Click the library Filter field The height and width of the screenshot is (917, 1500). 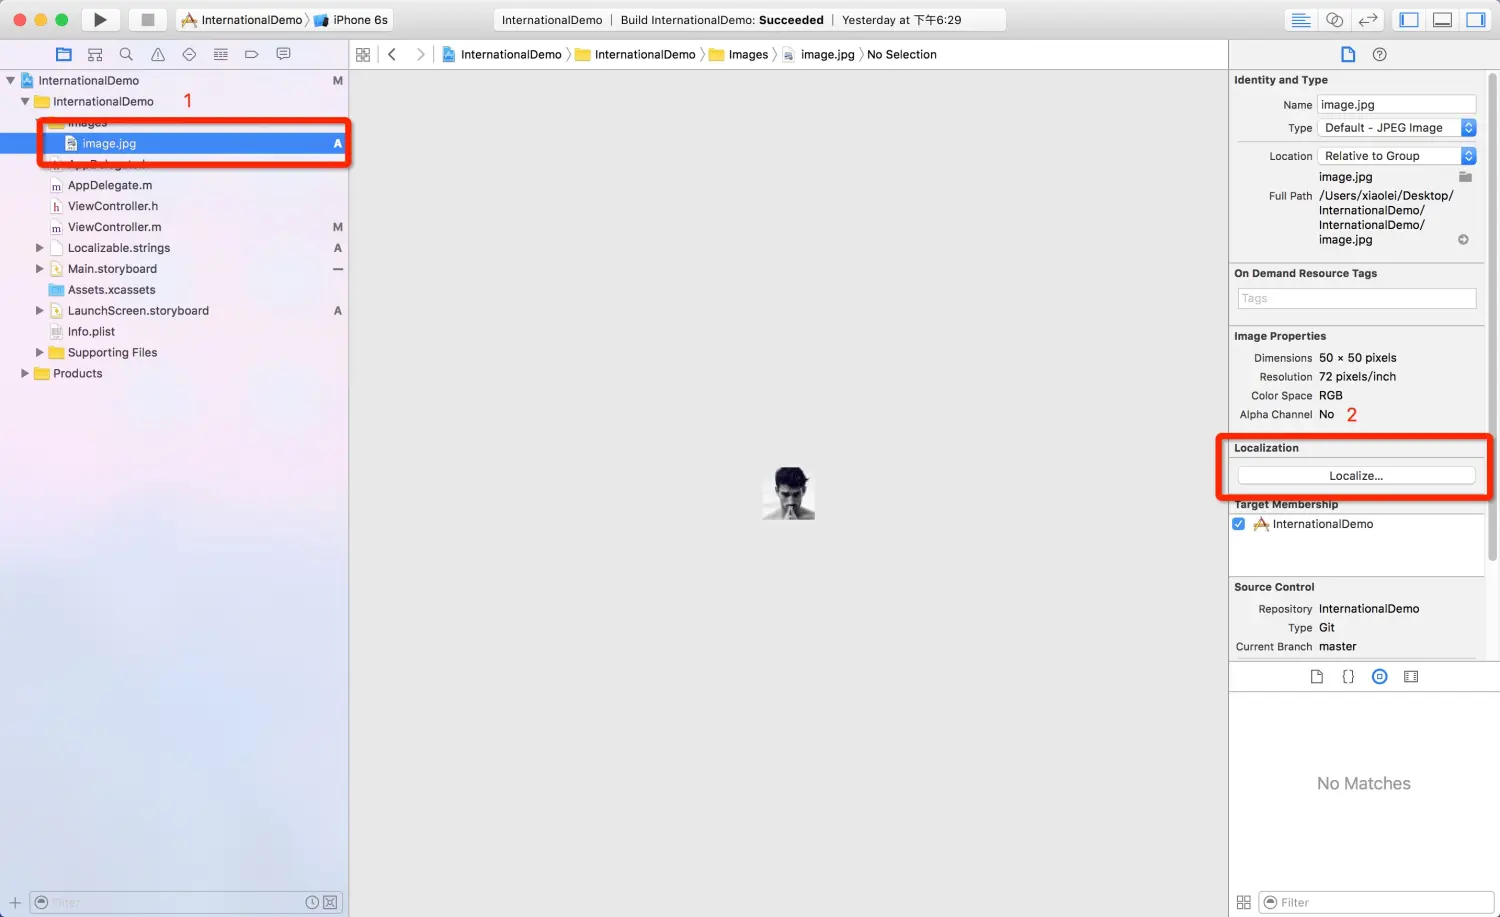click(1376, 902)
